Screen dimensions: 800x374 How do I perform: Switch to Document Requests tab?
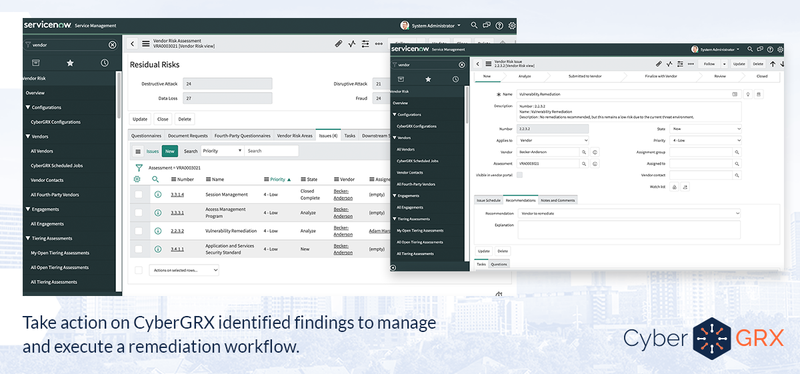coord(188,136)
